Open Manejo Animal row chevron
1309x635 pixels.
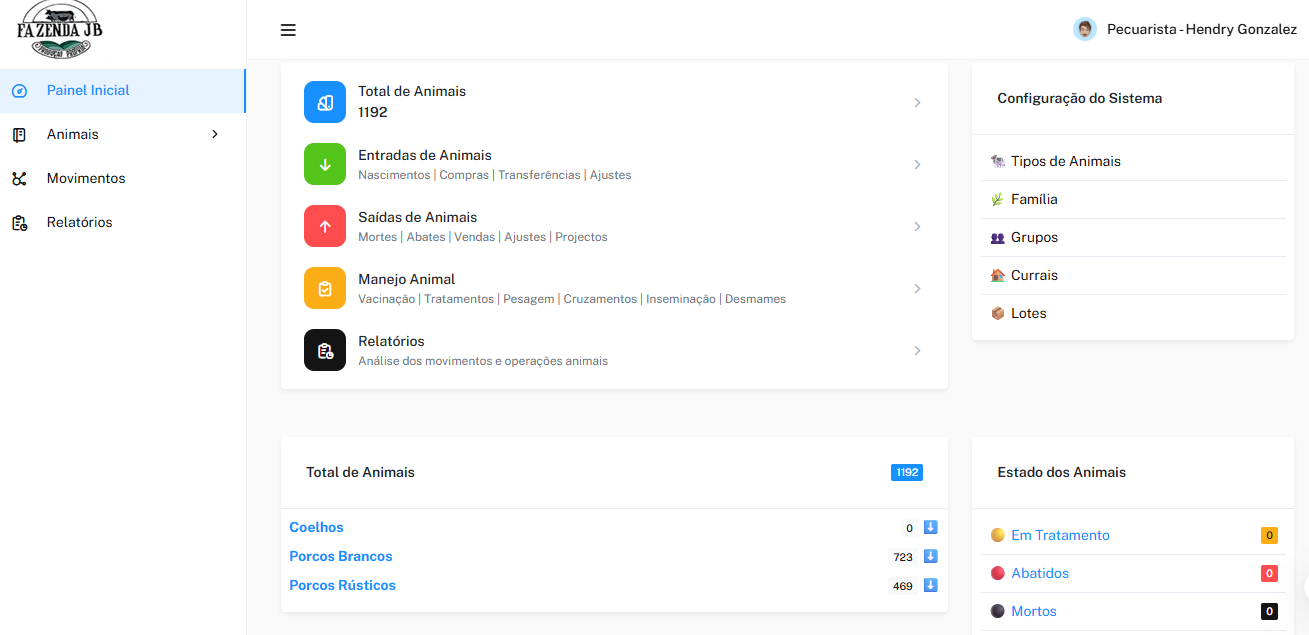[917, 288]
